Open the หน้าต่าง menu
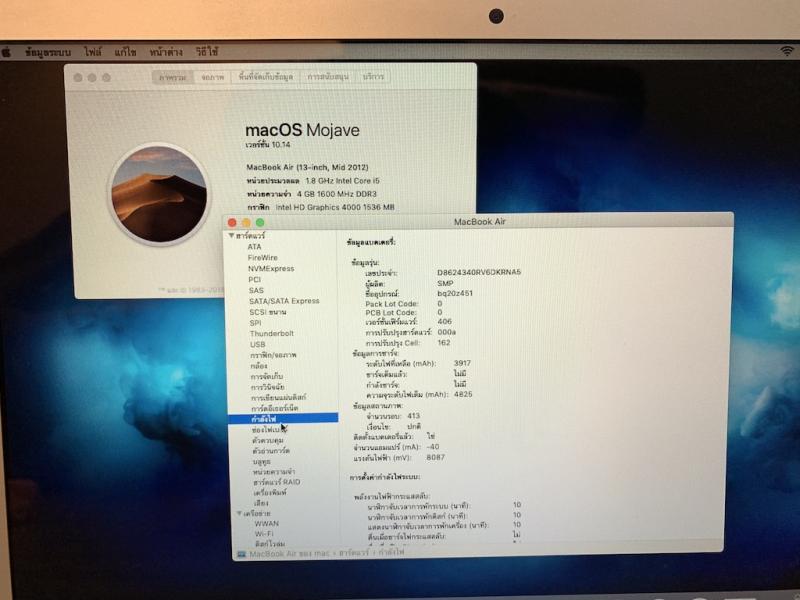Viewport: 800px width, 600px height. 166,52
